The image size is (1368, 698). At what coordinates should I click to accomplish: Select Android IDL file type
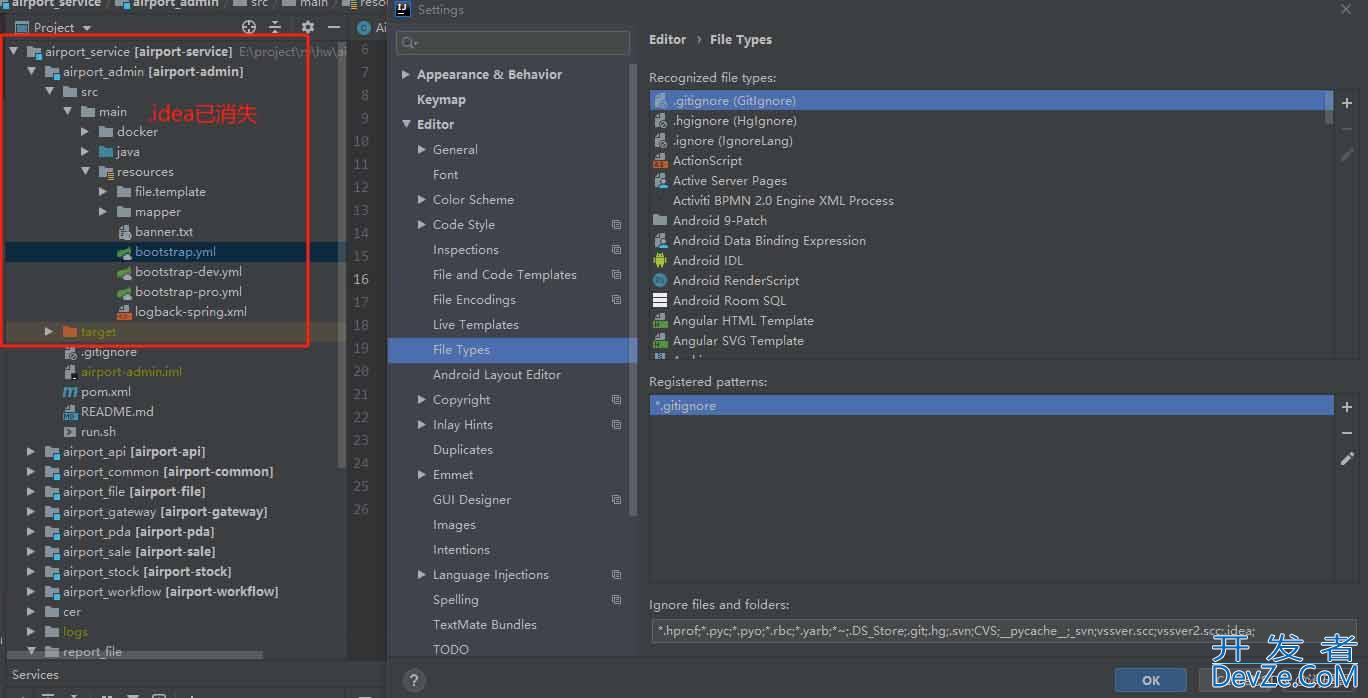[707, 261]
